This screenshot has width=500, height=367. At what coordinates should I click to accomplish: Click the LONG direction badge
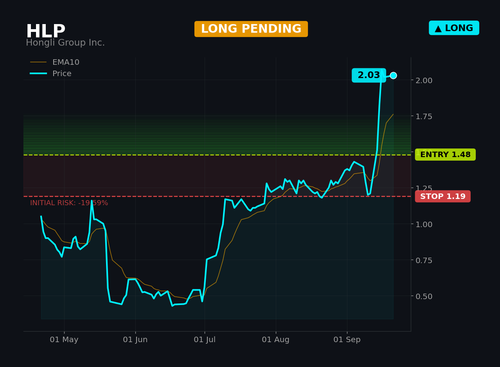[454, 28]
